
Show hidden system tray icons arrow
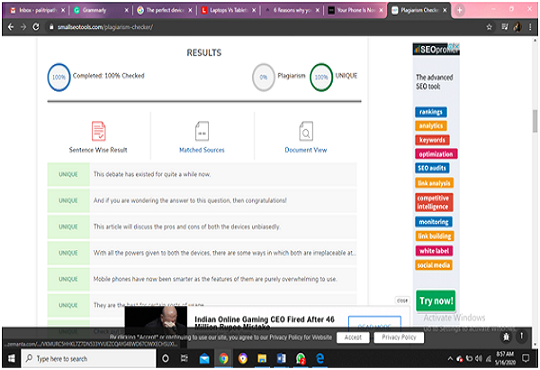point(450,359)
